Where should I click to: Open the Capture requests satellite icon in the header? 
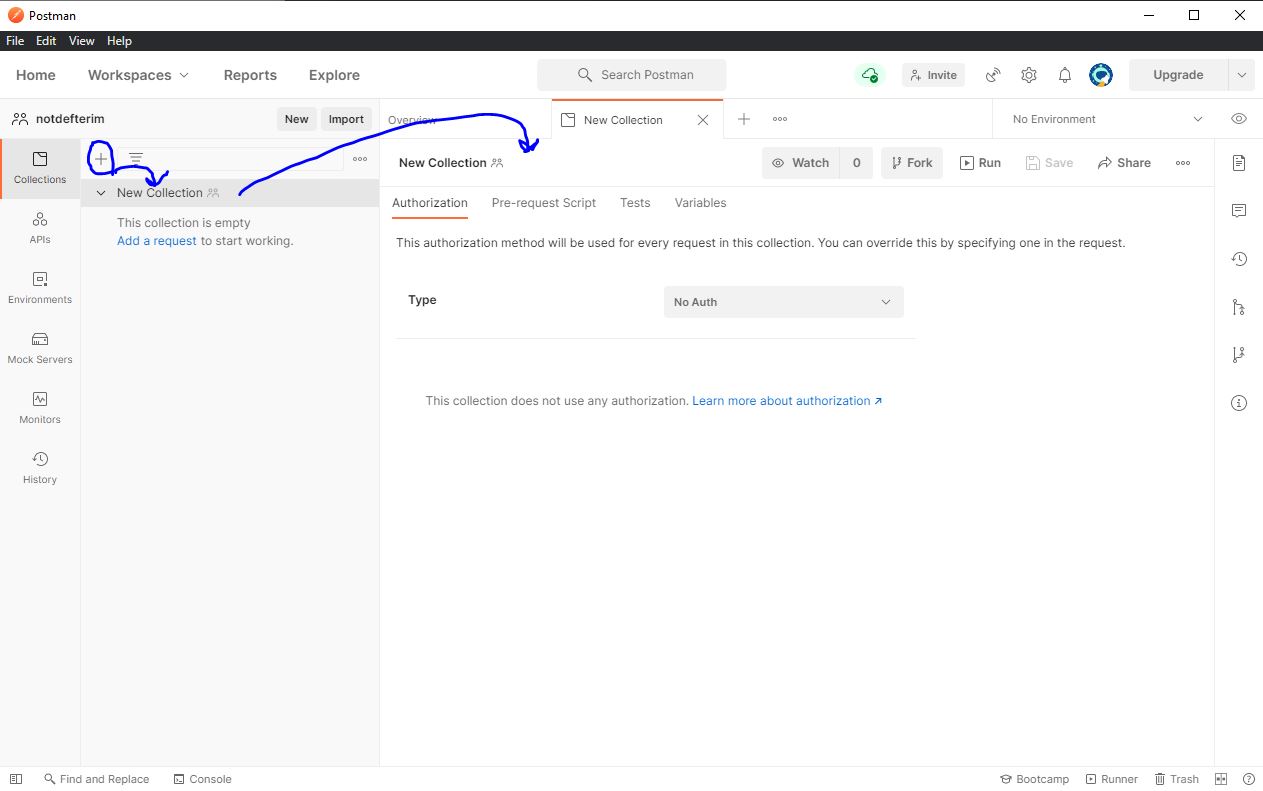[x=993, y=75]
